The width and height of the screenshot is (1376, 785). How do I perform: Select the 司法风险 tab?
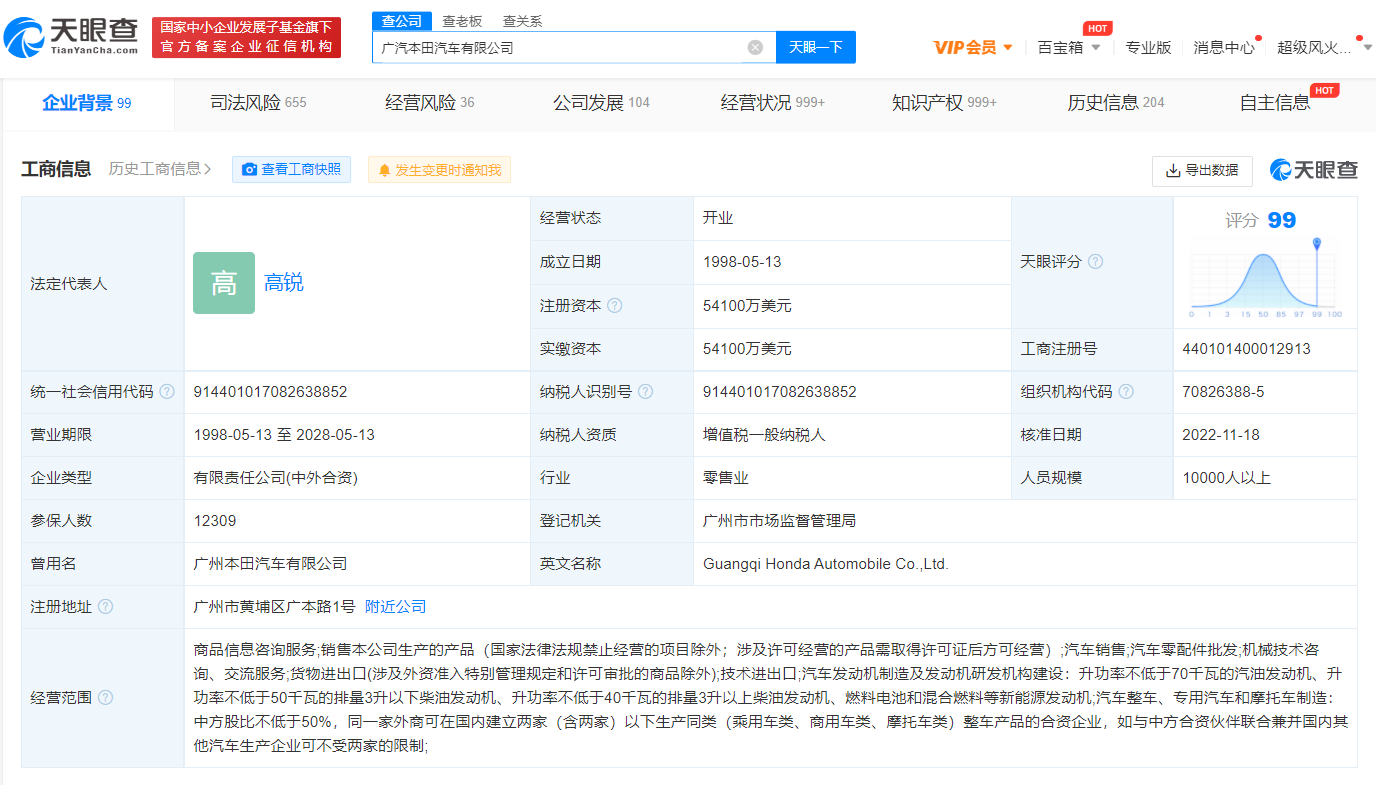[258, 103]
